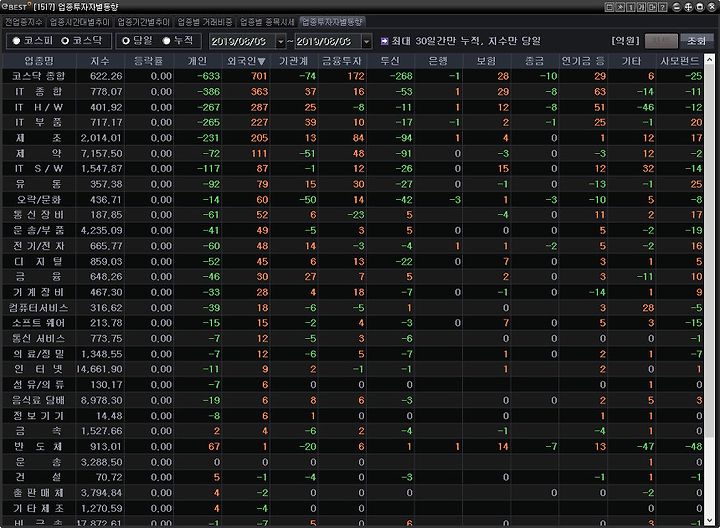Open help with the question mark icon
This screenshot has width=720, height=528.
[x=662, y=7]
